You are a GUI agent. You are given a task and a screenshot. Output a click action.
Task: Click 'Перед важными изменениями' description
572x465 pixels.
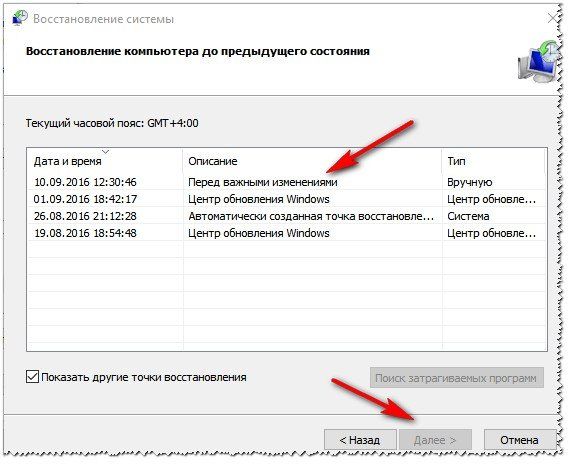pos(263,182)
